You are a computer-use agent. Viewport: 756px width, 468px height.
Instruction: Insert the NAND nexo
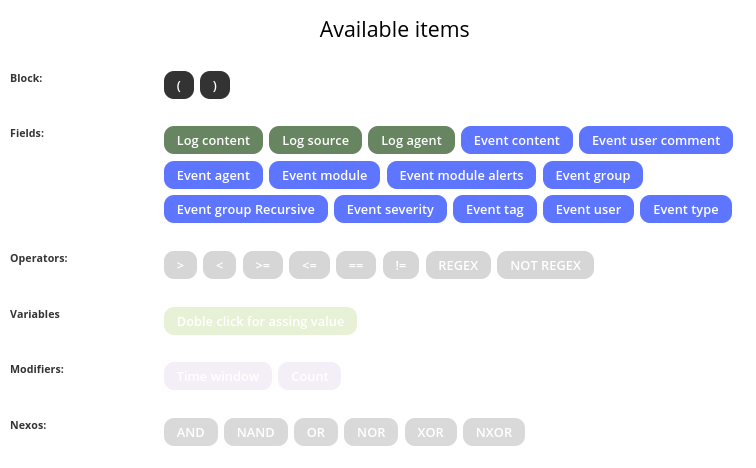pyautogui.click(x=256, y=432)
